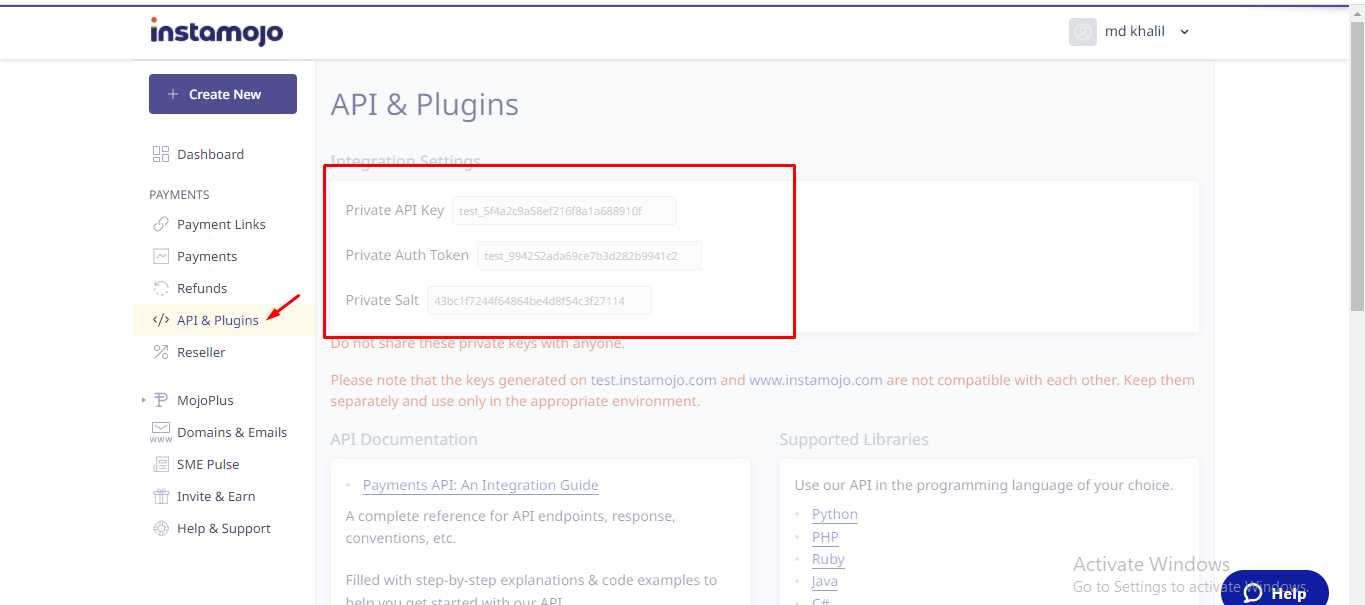
Task: Click the SME Pulse newspaper icon
Action: (x=160, y=464)
